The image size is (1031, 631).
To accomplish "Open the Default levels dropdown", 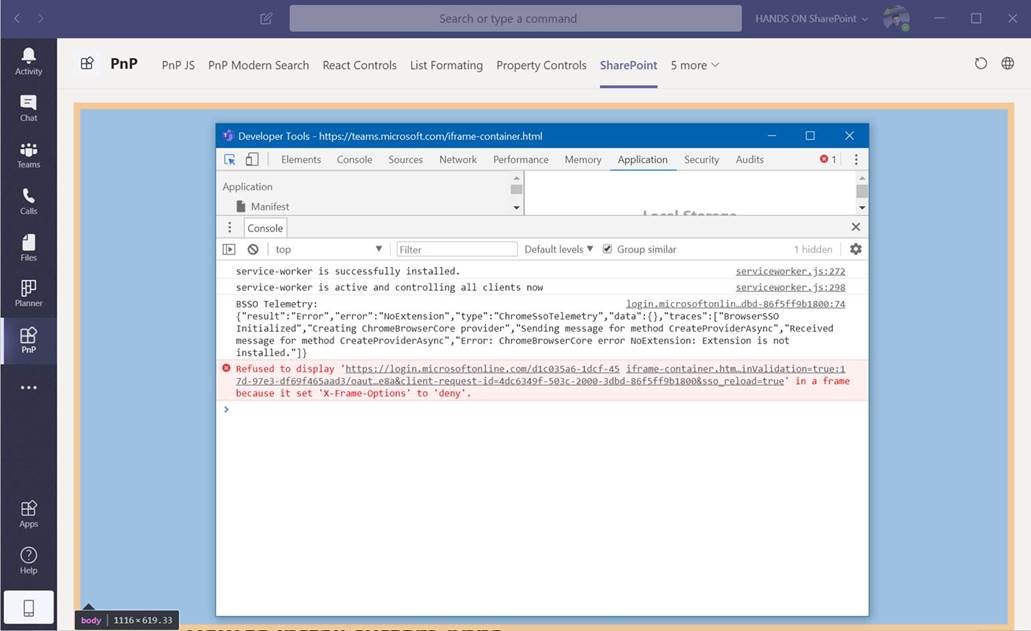I will 558,249.
